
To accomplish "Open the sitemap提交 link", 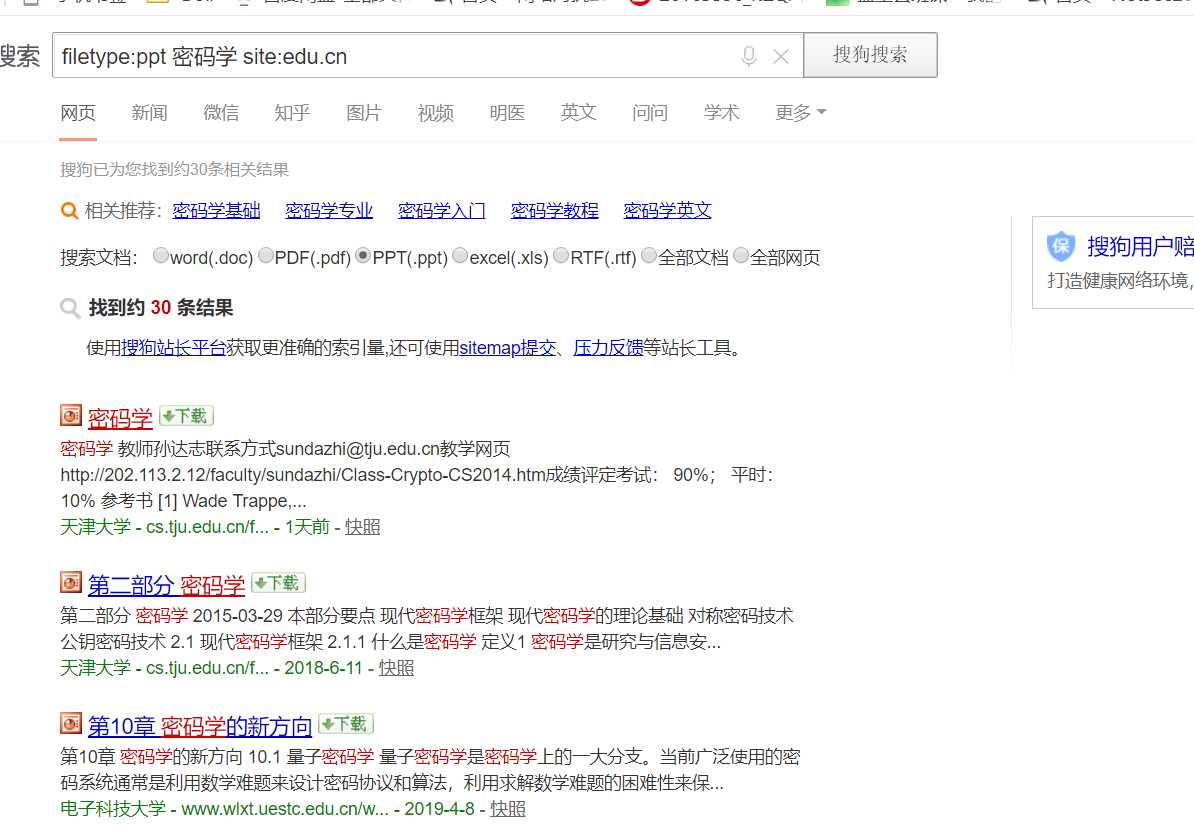I will (507, 348).
